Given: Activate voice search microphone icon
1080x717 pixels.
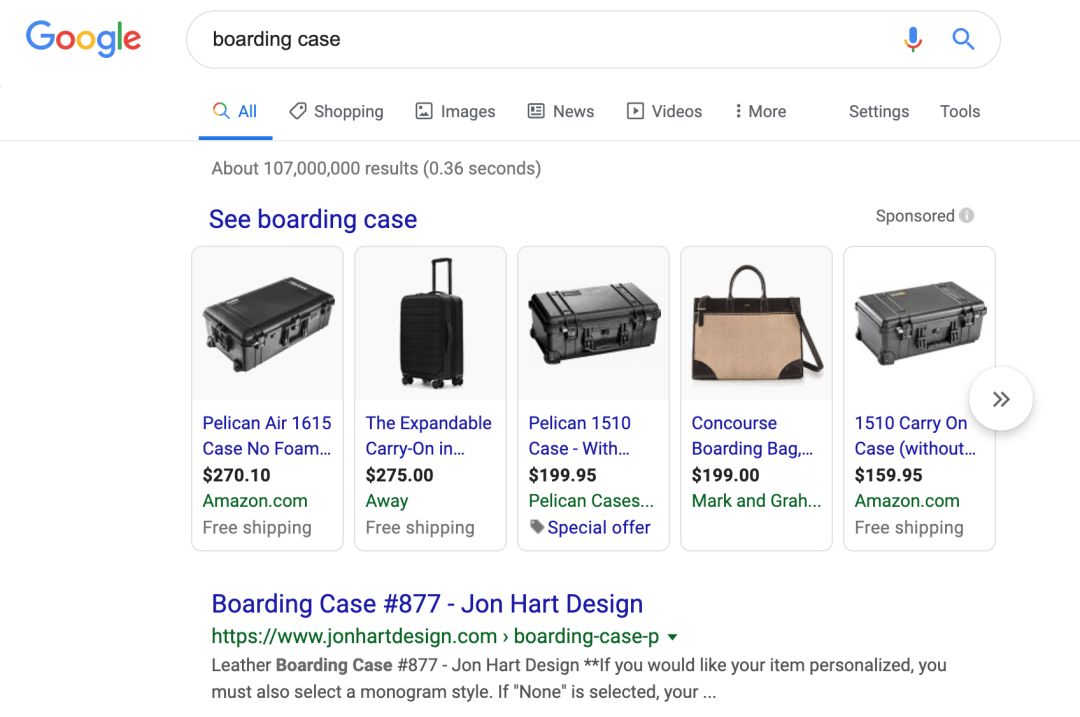Looking at the screenshot, I should click(x=912, y=39).
